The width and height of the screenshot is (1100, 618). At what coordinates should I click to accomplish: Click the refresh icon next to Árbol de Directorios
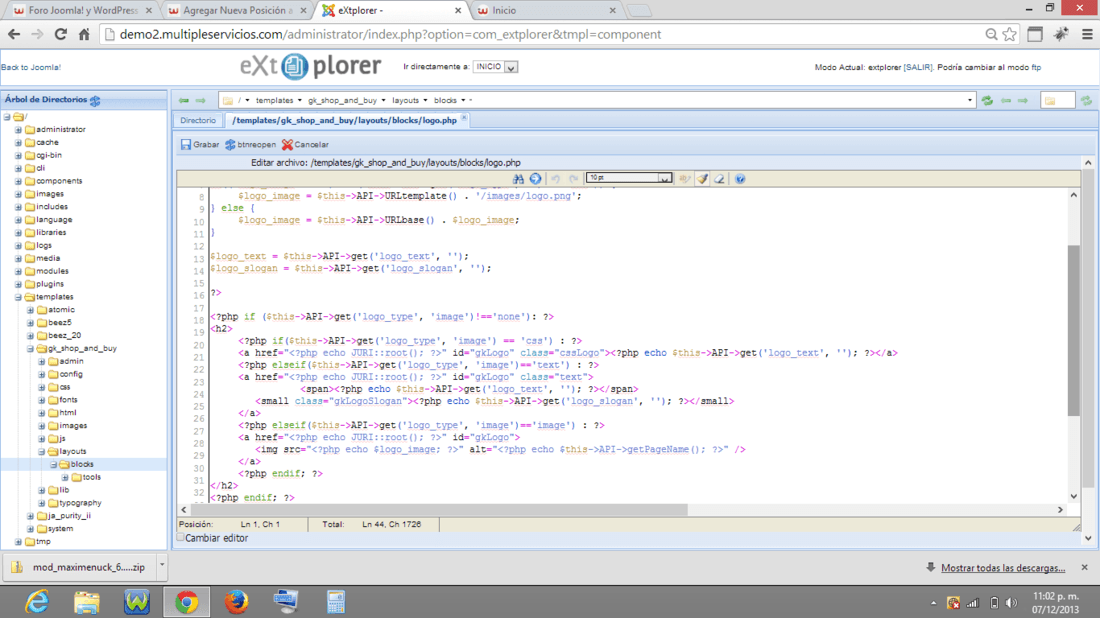tap(95, 100)
